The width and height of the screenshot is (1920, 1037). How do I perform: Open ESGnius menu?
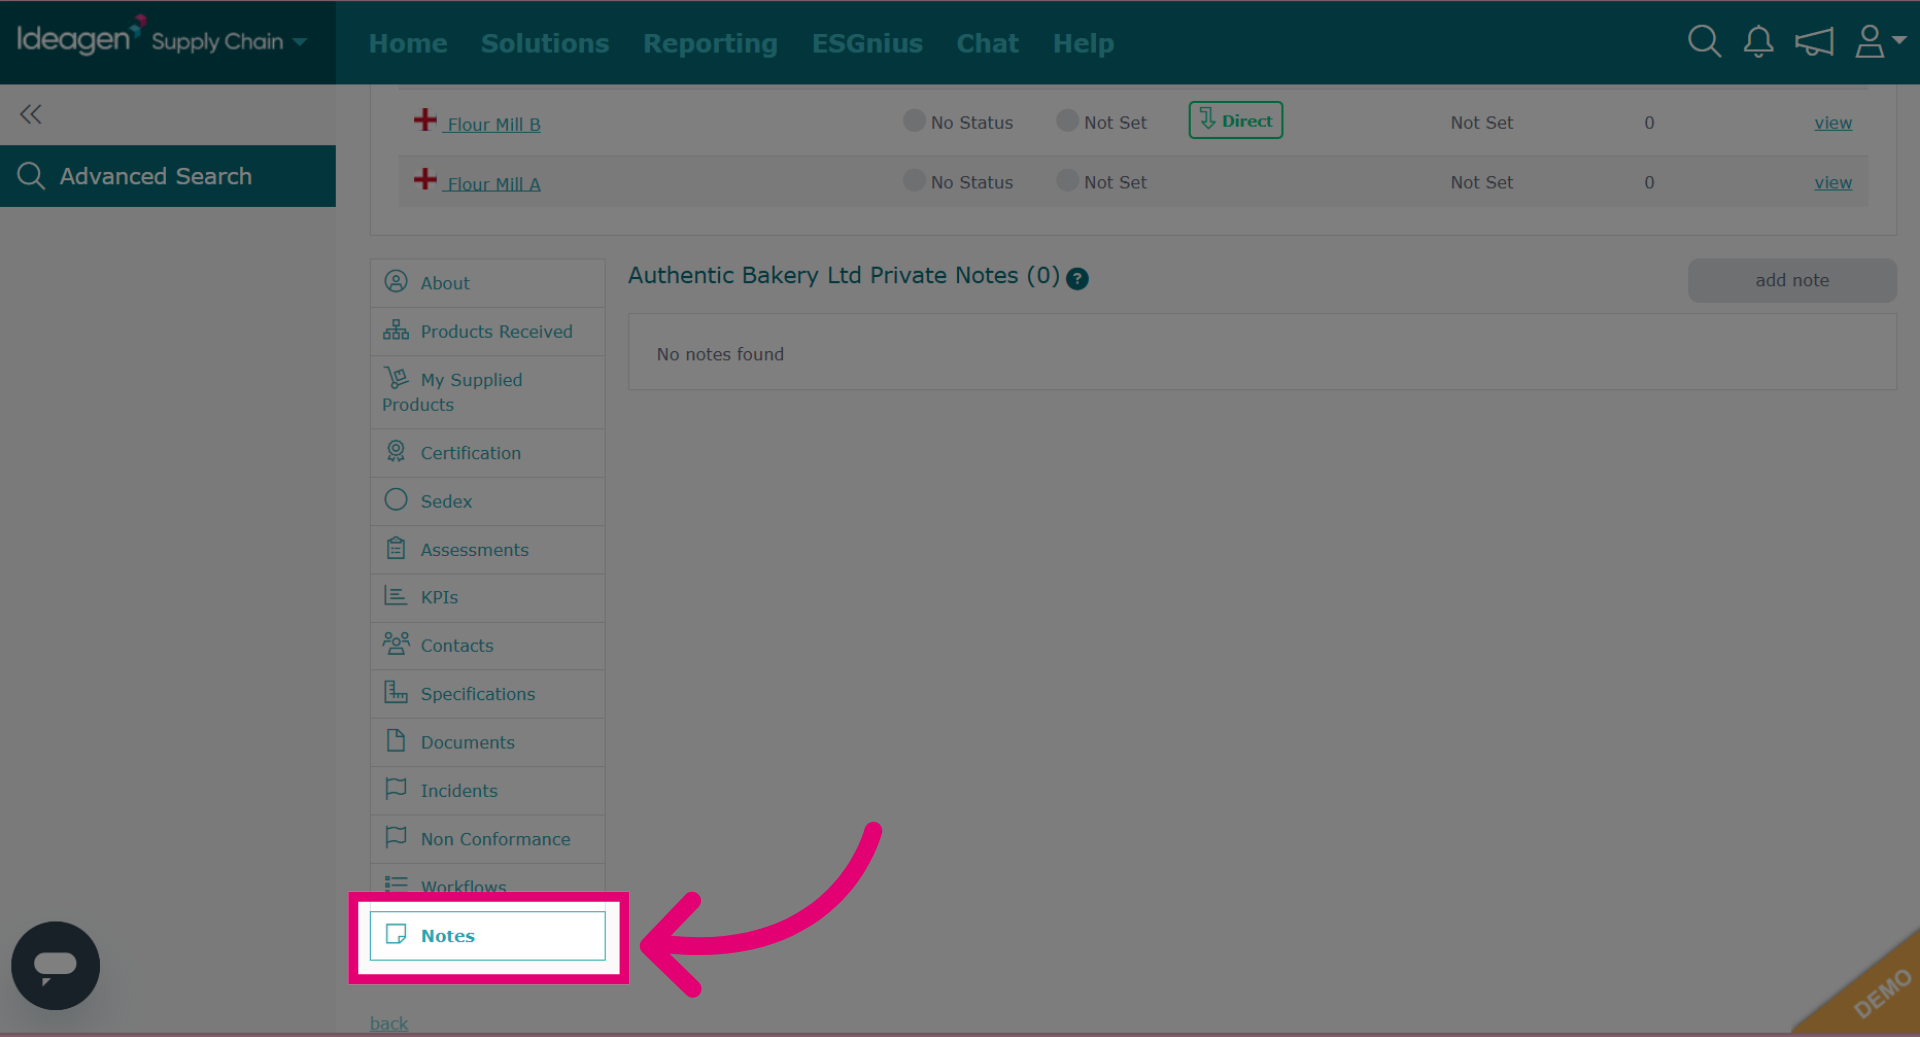click(867, 43)
